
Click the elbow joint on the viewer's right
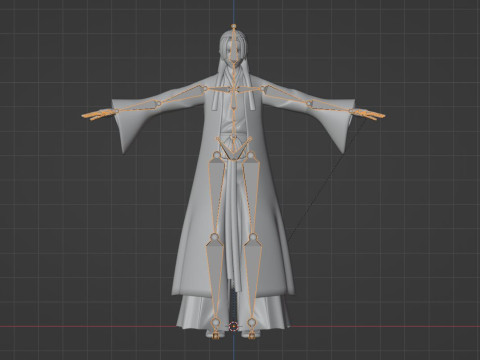click(309, 103)
